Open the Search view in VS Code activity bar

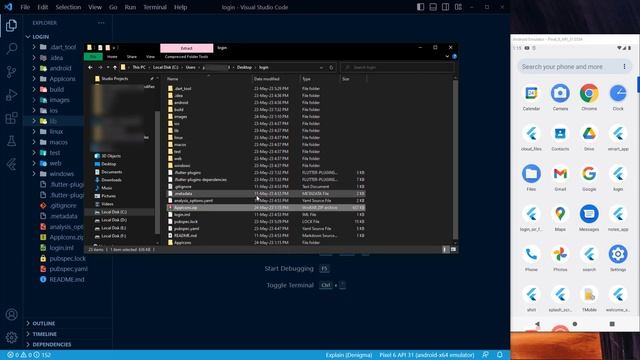point(11,49)
